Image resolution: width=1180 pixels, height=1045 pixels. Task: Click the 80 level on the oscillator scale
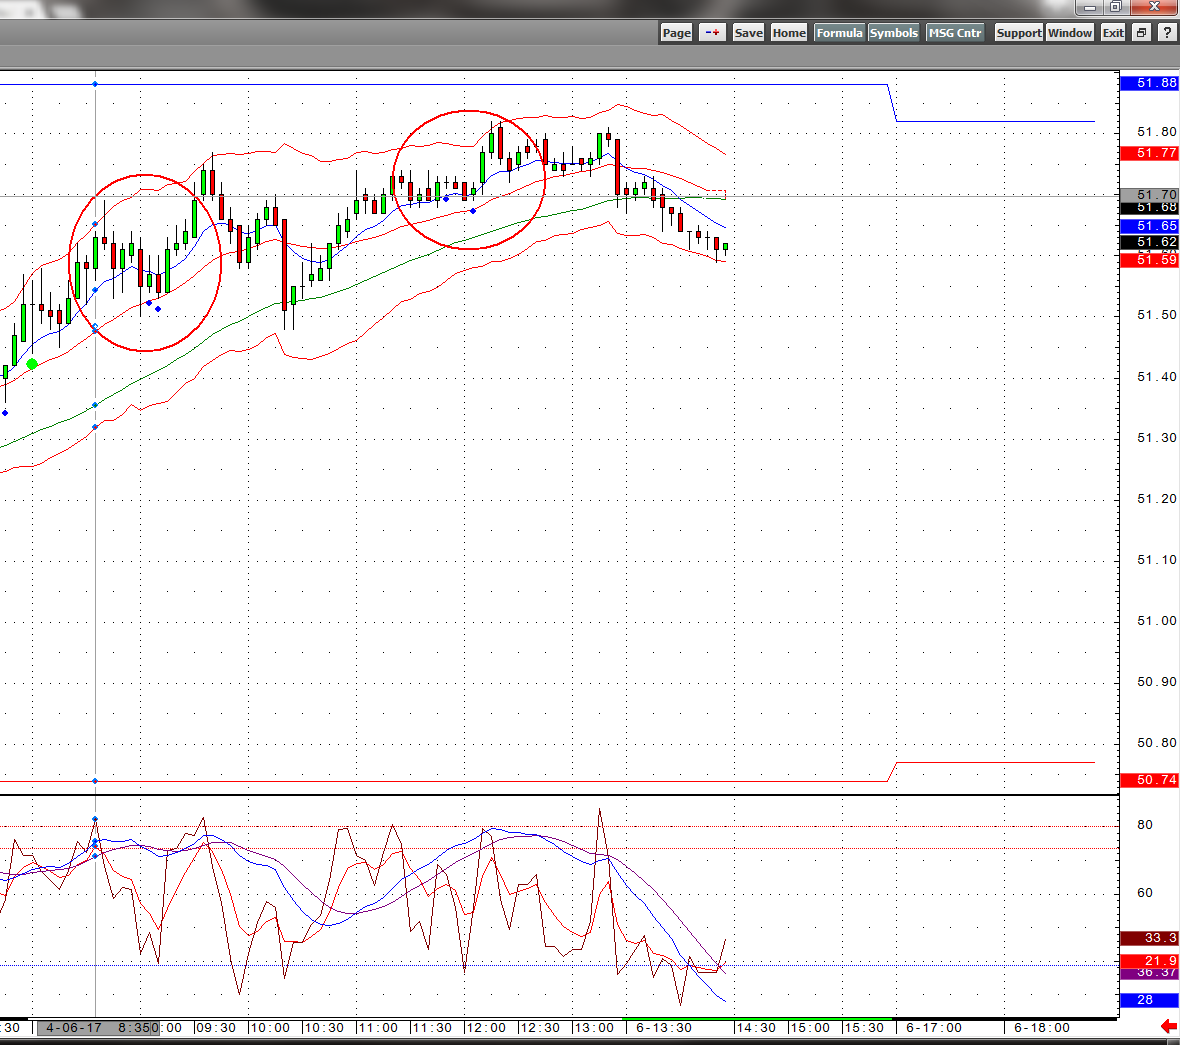tap(1145, 825)
